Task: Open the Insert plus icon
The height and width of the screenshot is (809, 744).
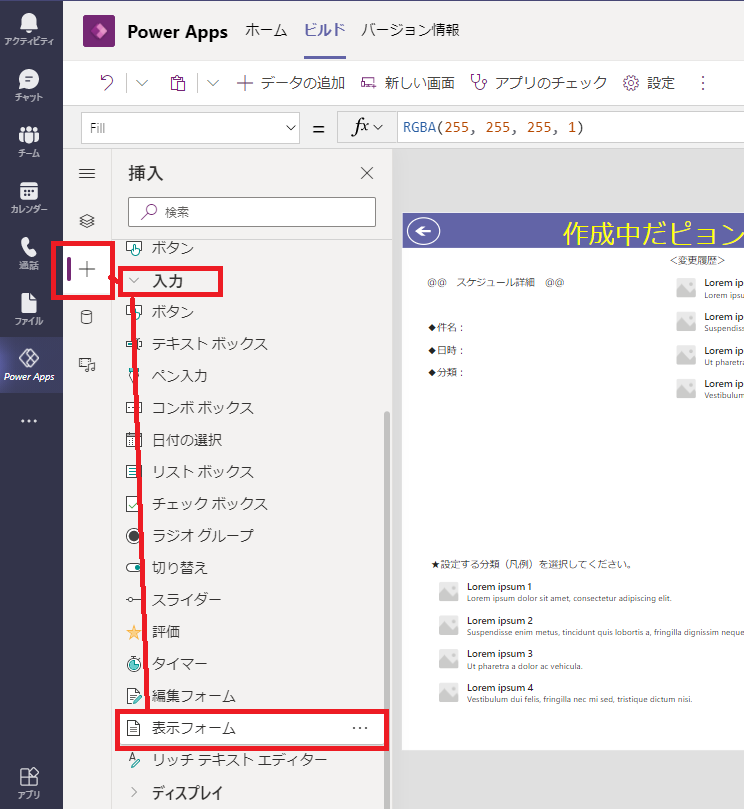Action: tap(87, 269)
